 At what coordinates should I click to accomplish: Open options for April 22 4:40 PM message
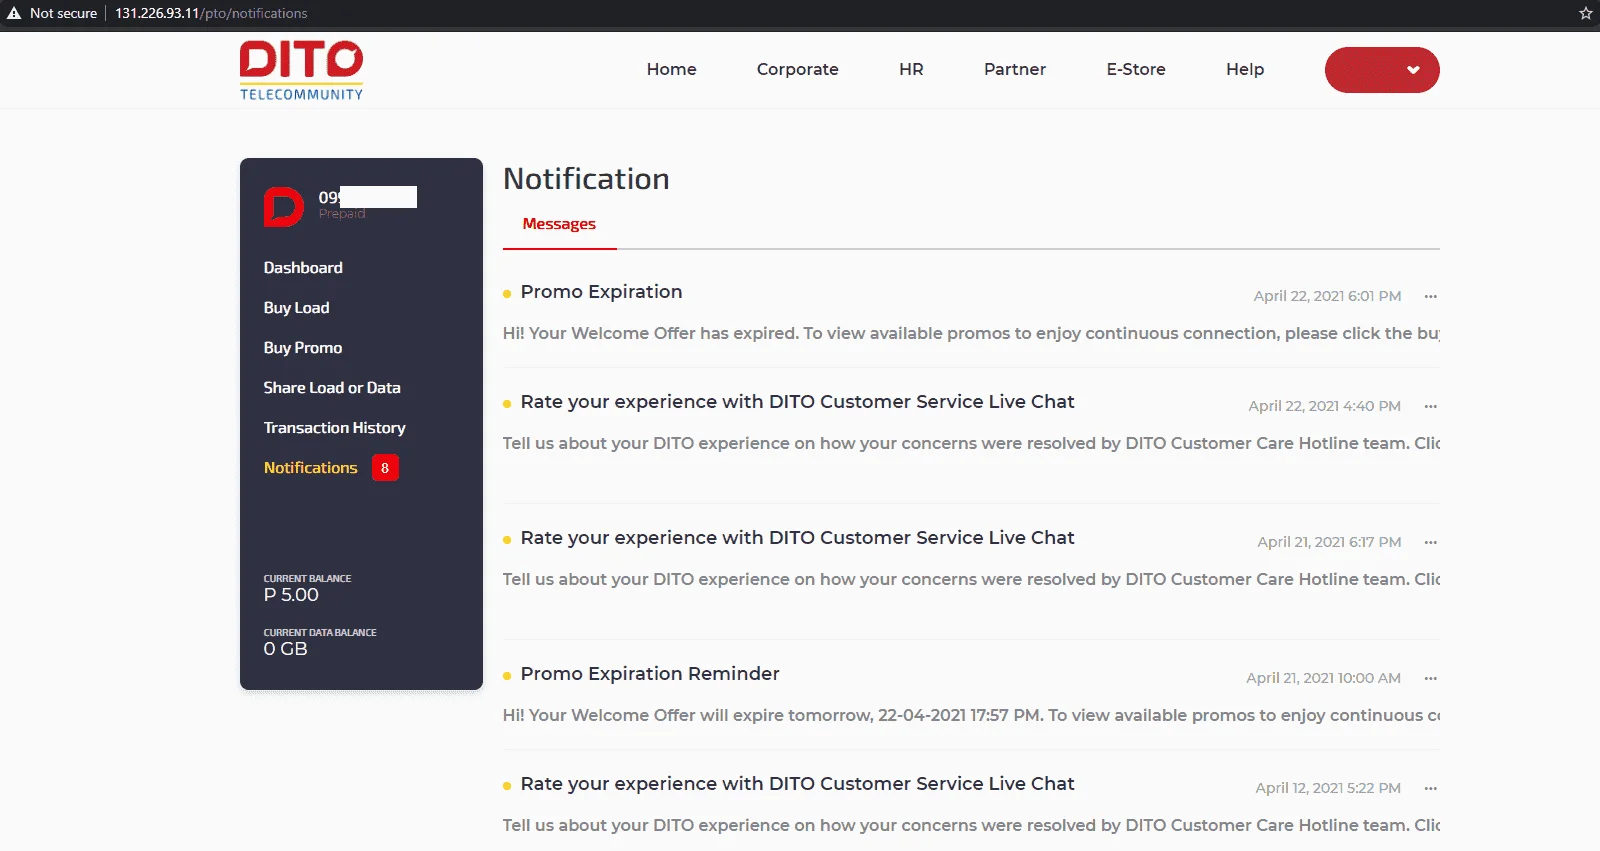pos(1431,406)
